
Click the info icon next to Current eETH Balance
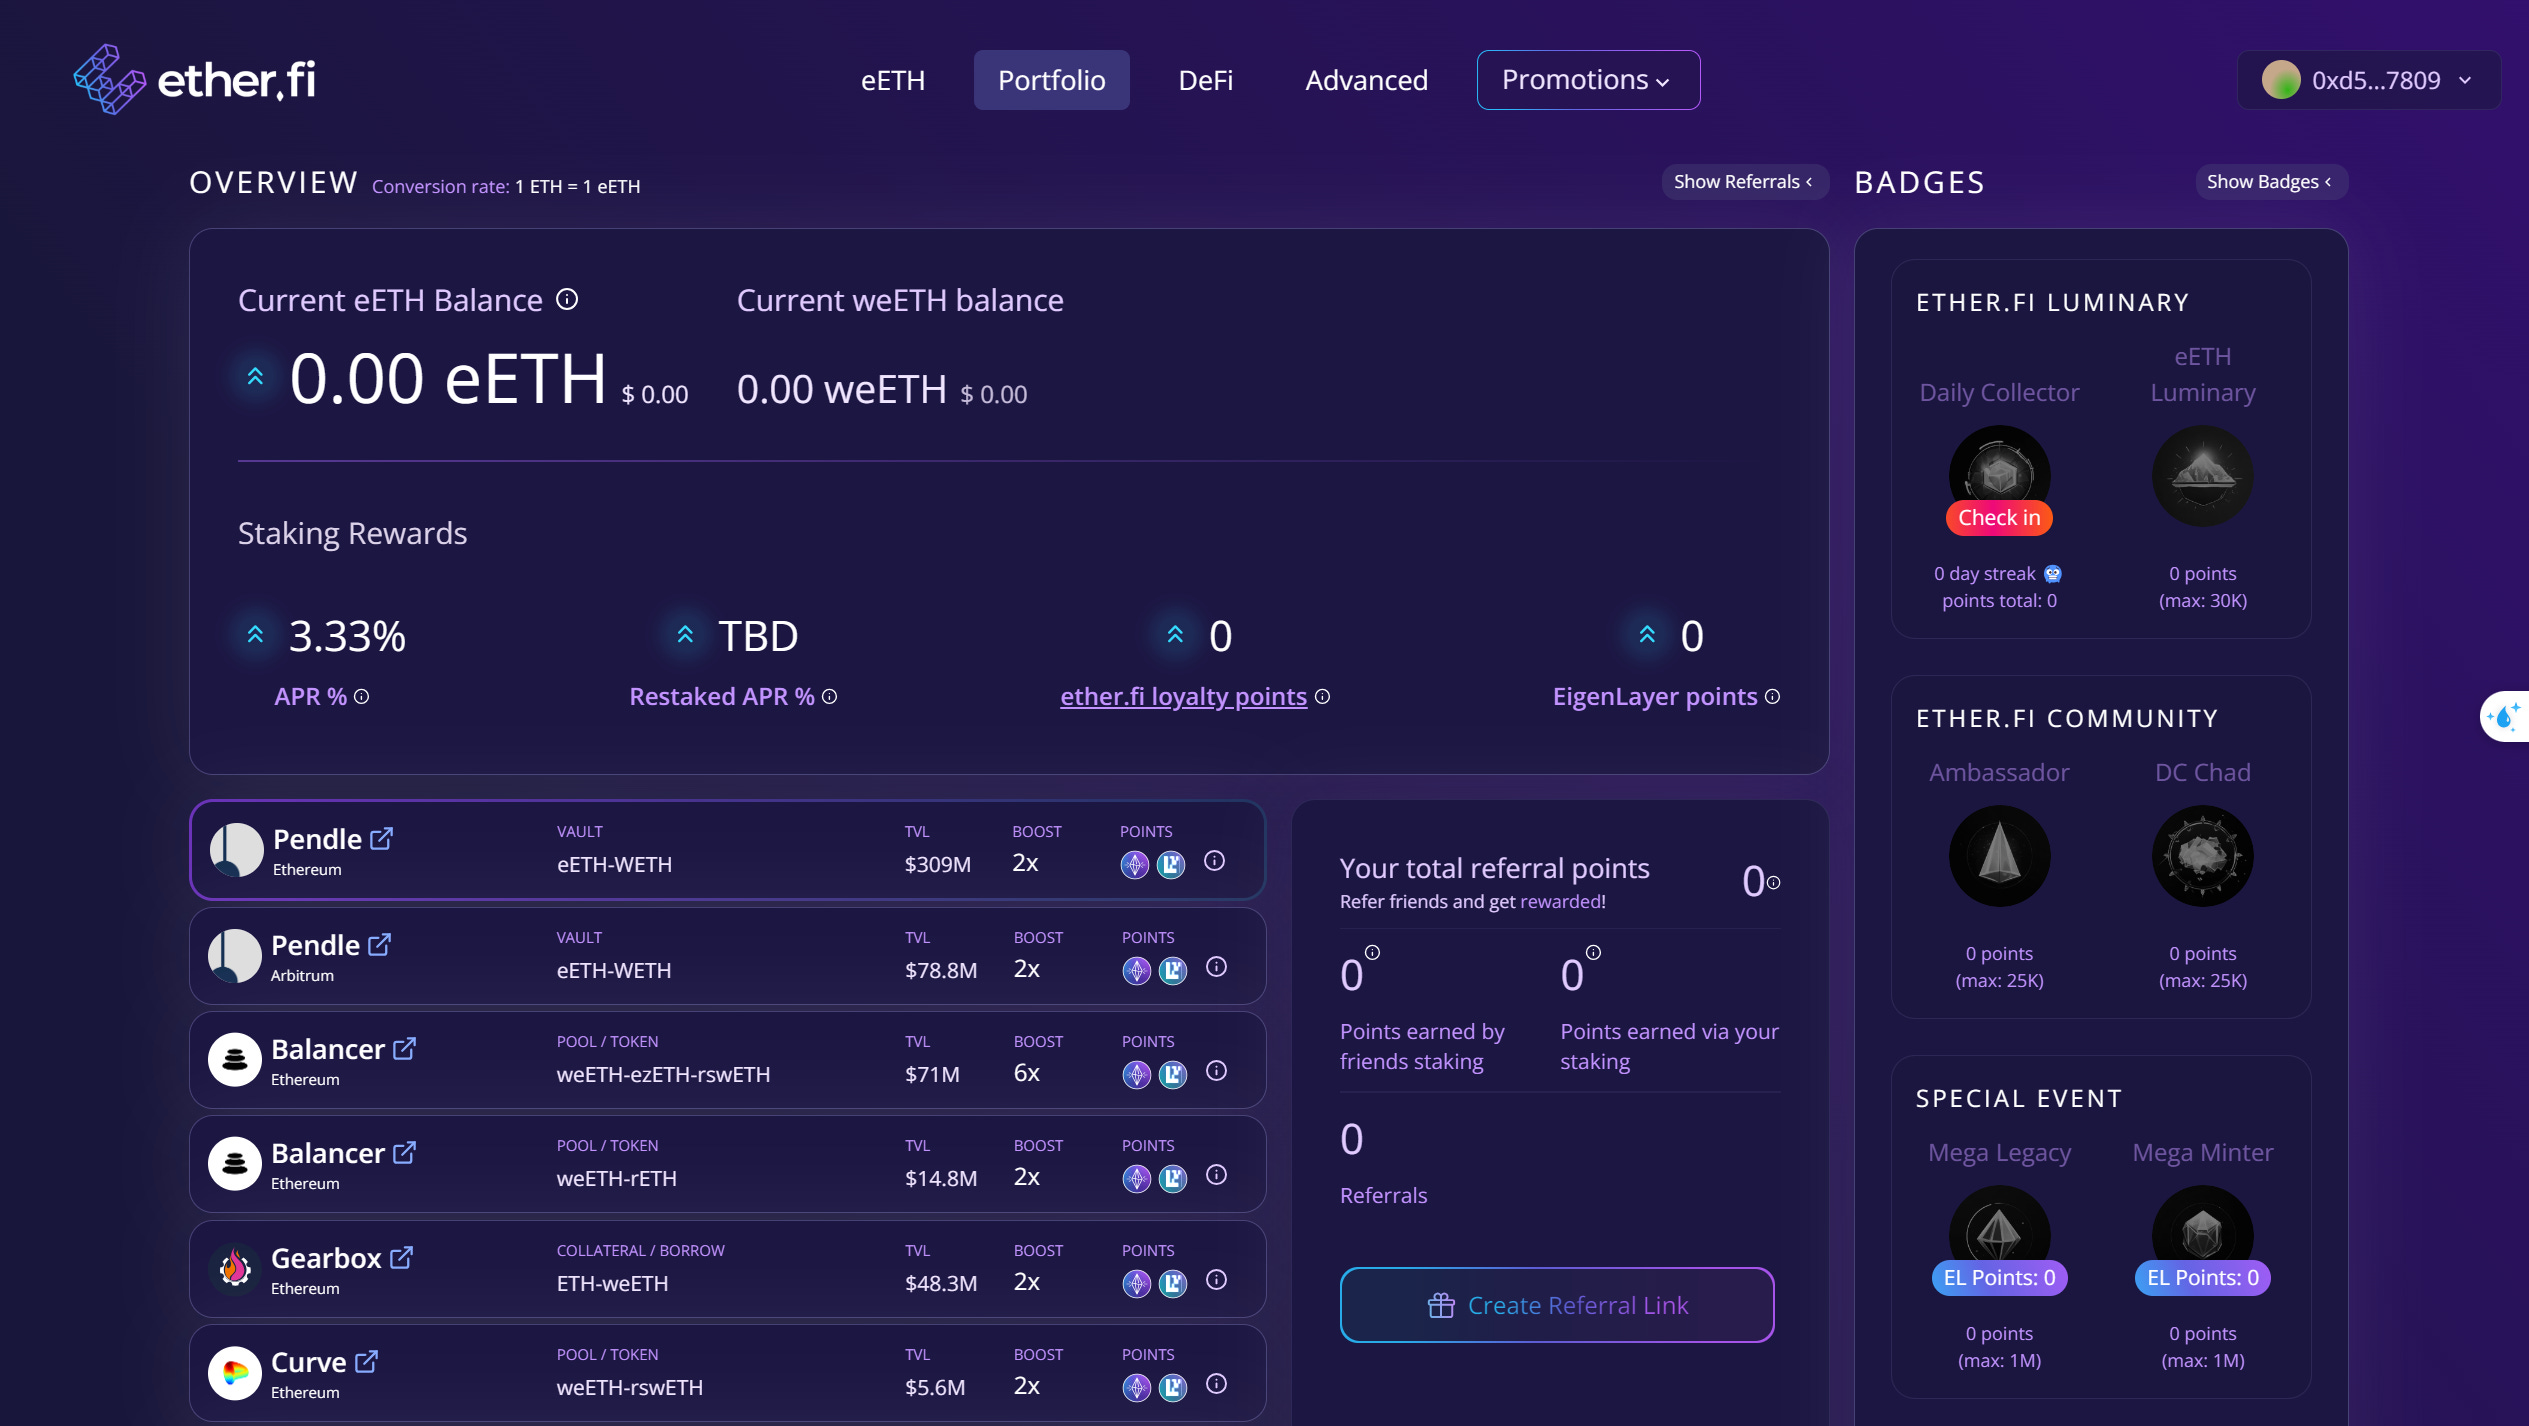[566, 299]
